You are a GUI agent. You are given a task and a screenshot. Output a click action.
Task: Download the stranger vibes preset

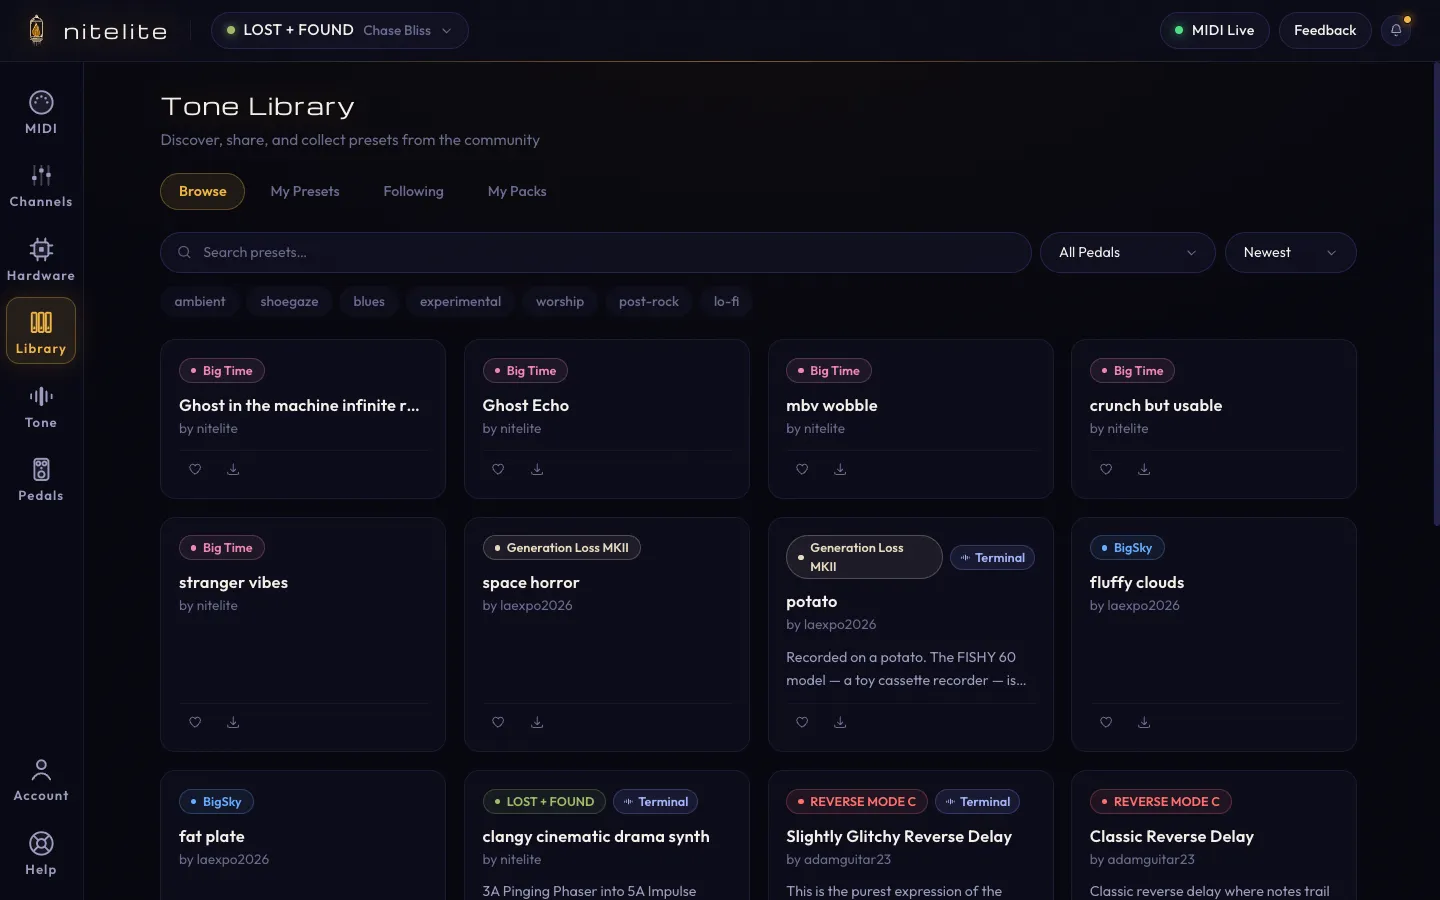pyautogui.click(x=233, y=722)
